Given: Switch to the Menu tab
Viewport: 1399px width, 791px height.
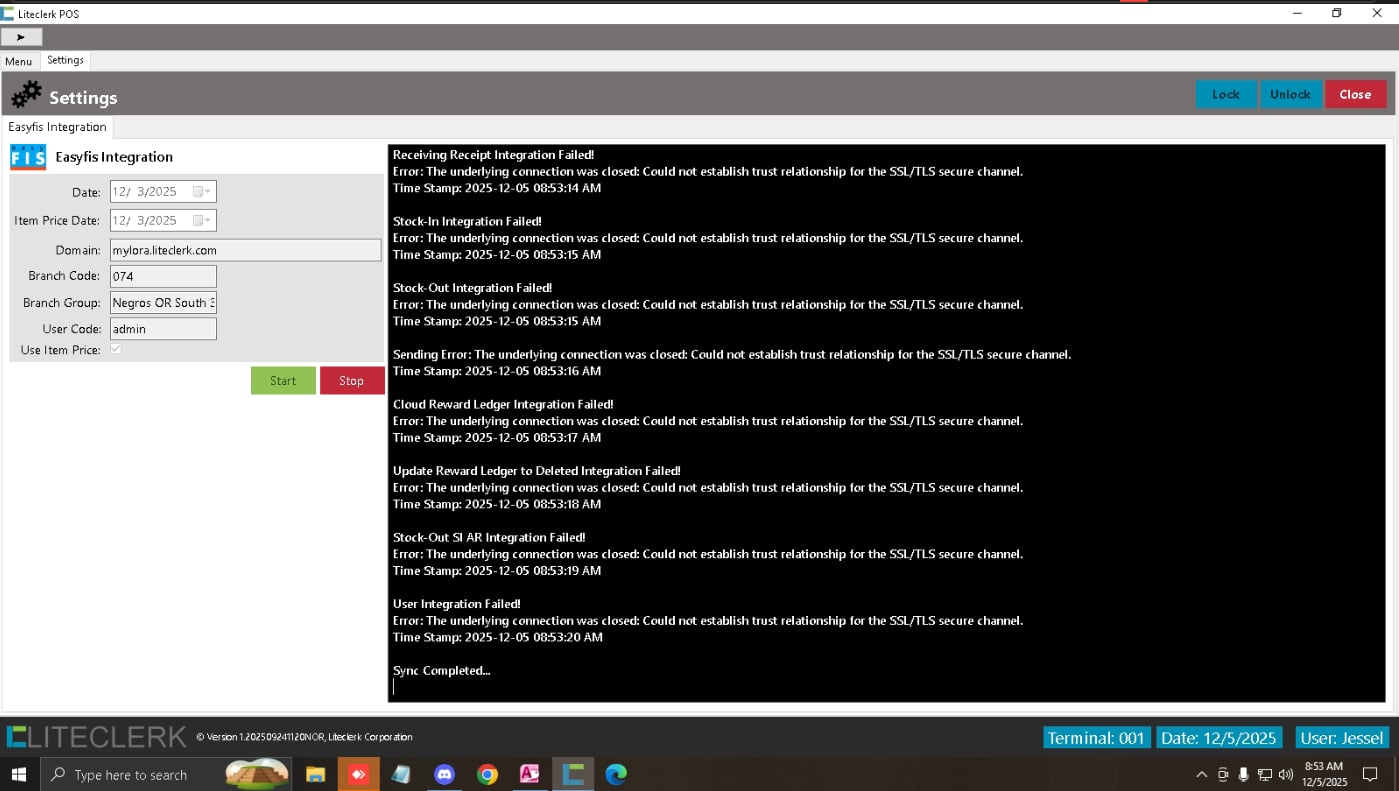Looking at the screenshot, I should [19, 61].
